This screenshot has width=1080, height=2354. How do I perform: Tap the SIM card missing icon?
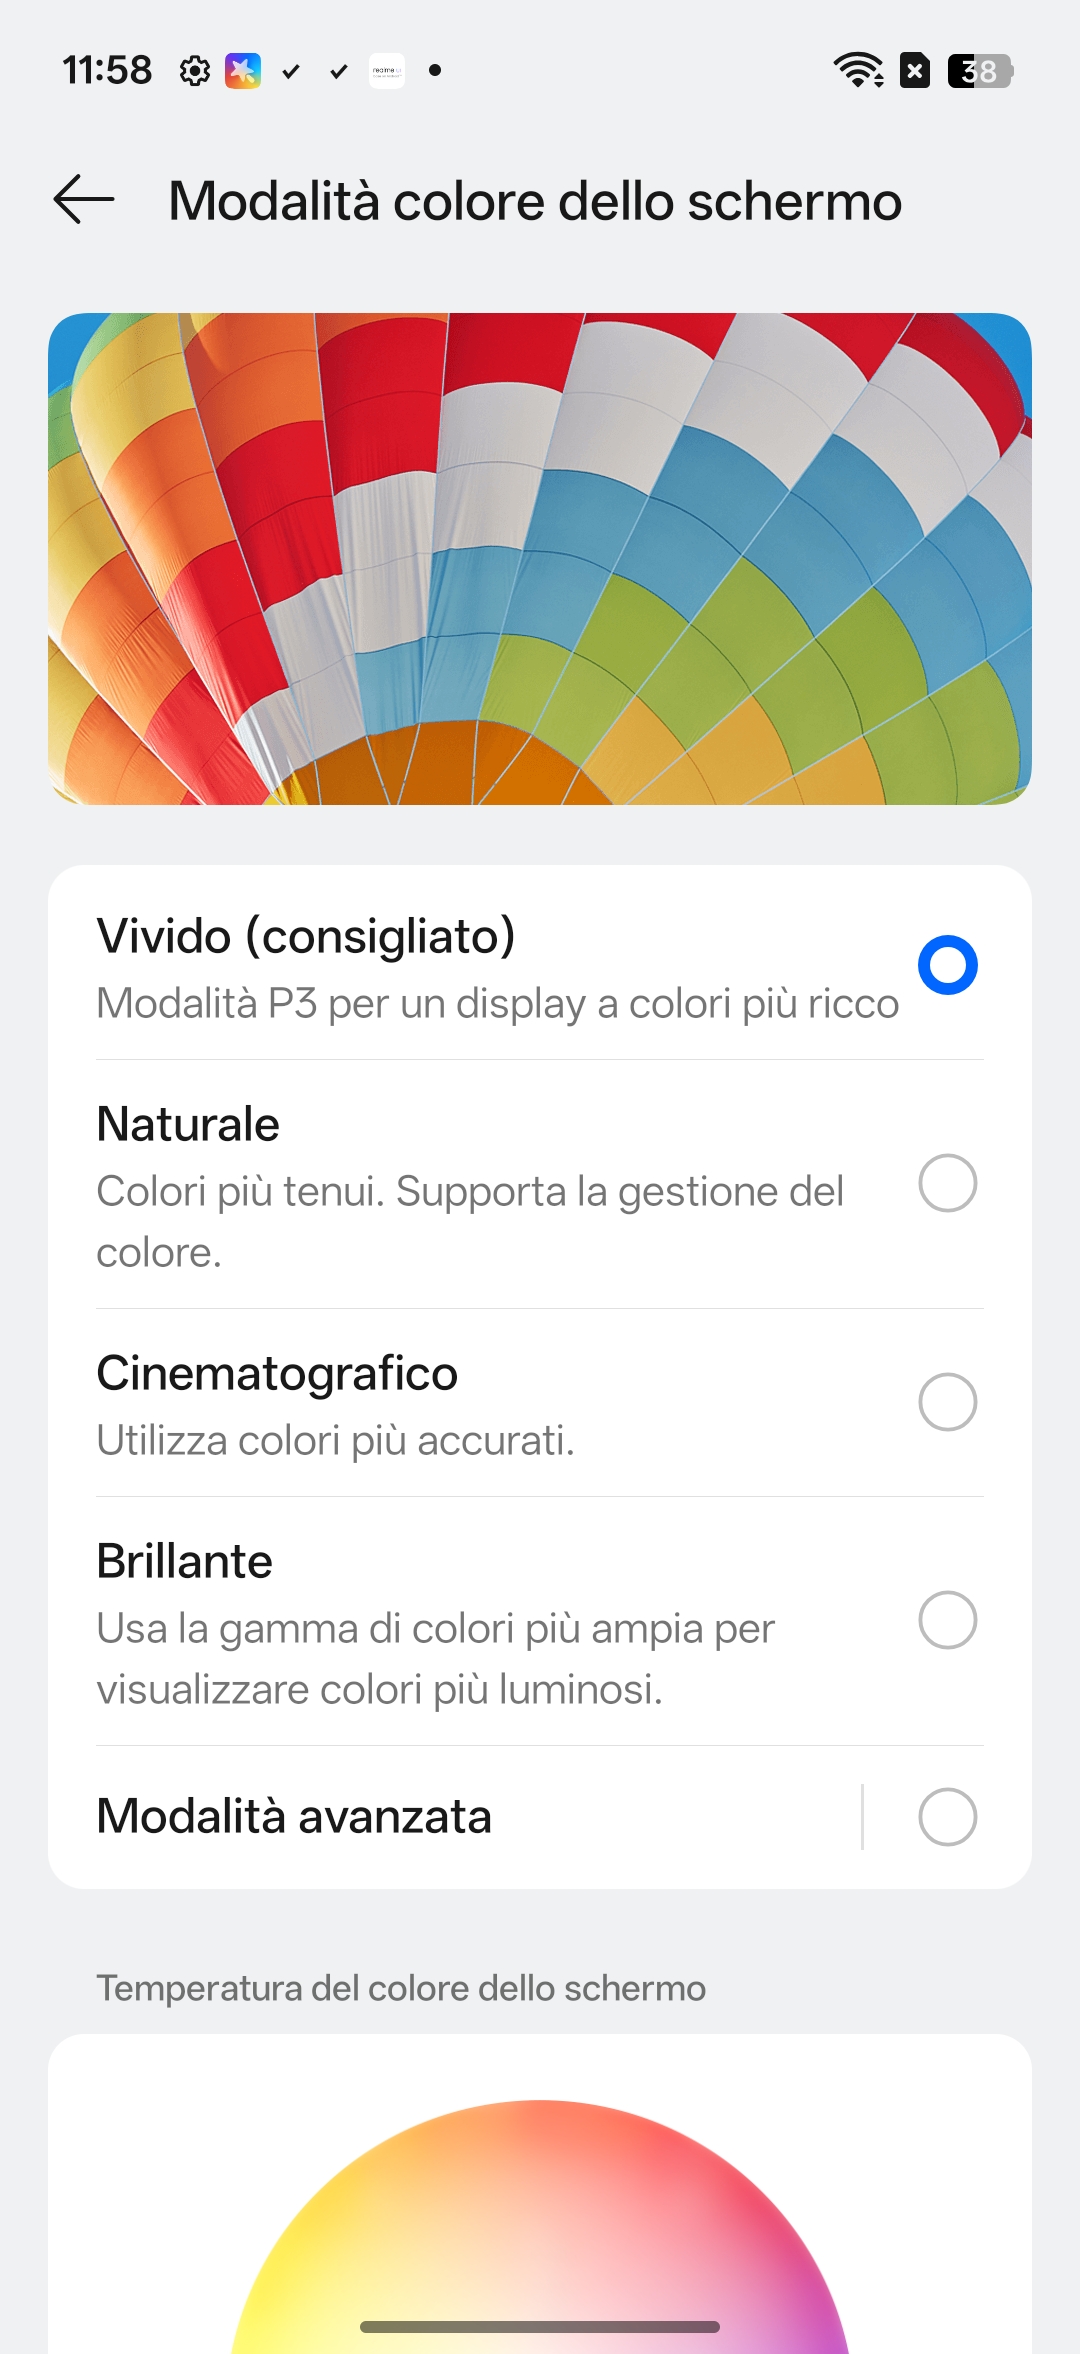[915, 71]
